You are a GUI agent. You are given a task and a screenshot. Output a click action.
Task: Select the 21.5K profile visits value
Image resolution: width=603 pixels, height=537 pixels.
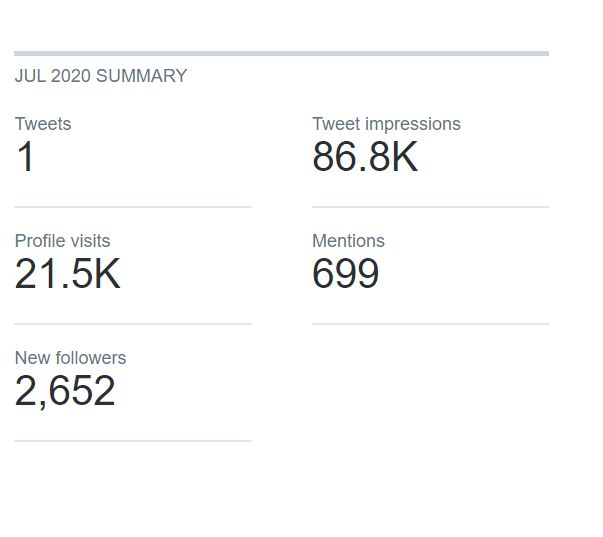[68, 274]
